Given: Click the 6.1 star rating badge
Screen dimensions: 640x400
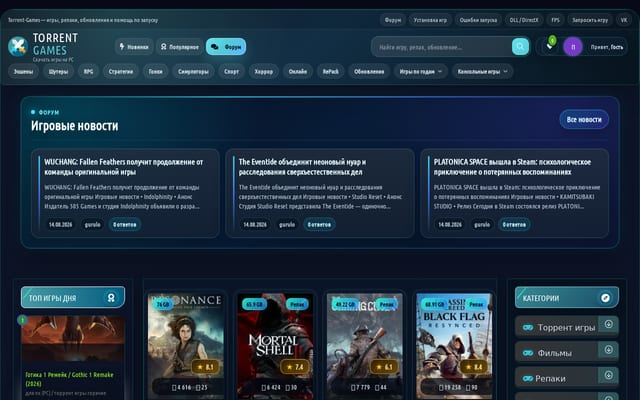Looking at the screenshot, I should pos(384,367).
